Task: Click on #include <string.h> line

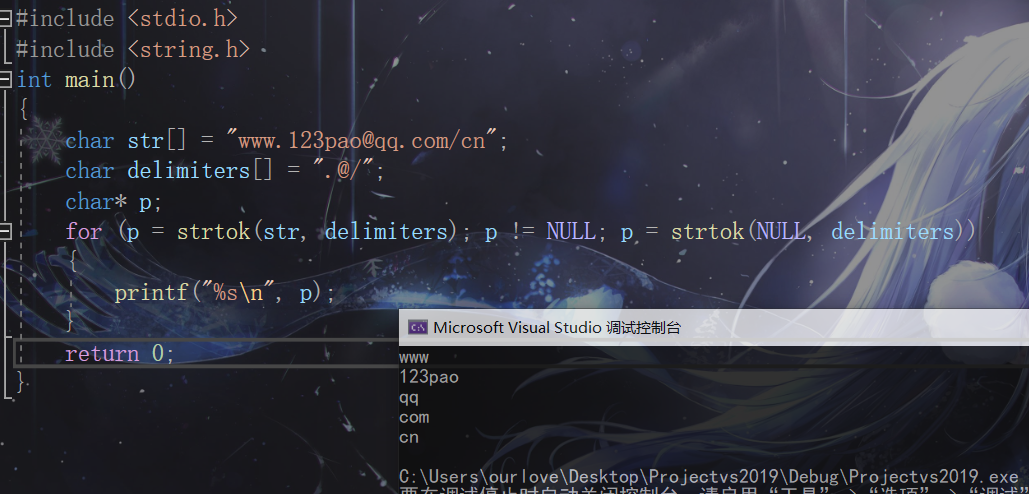Action: (133, 49)
